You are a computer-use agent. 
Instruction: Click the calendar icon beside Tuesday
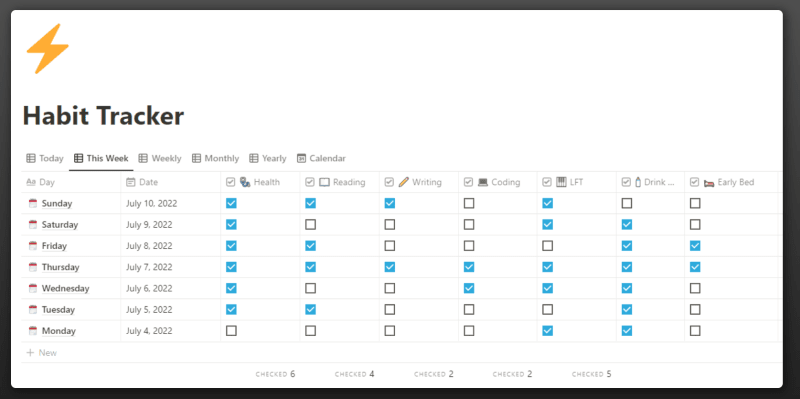33,310
